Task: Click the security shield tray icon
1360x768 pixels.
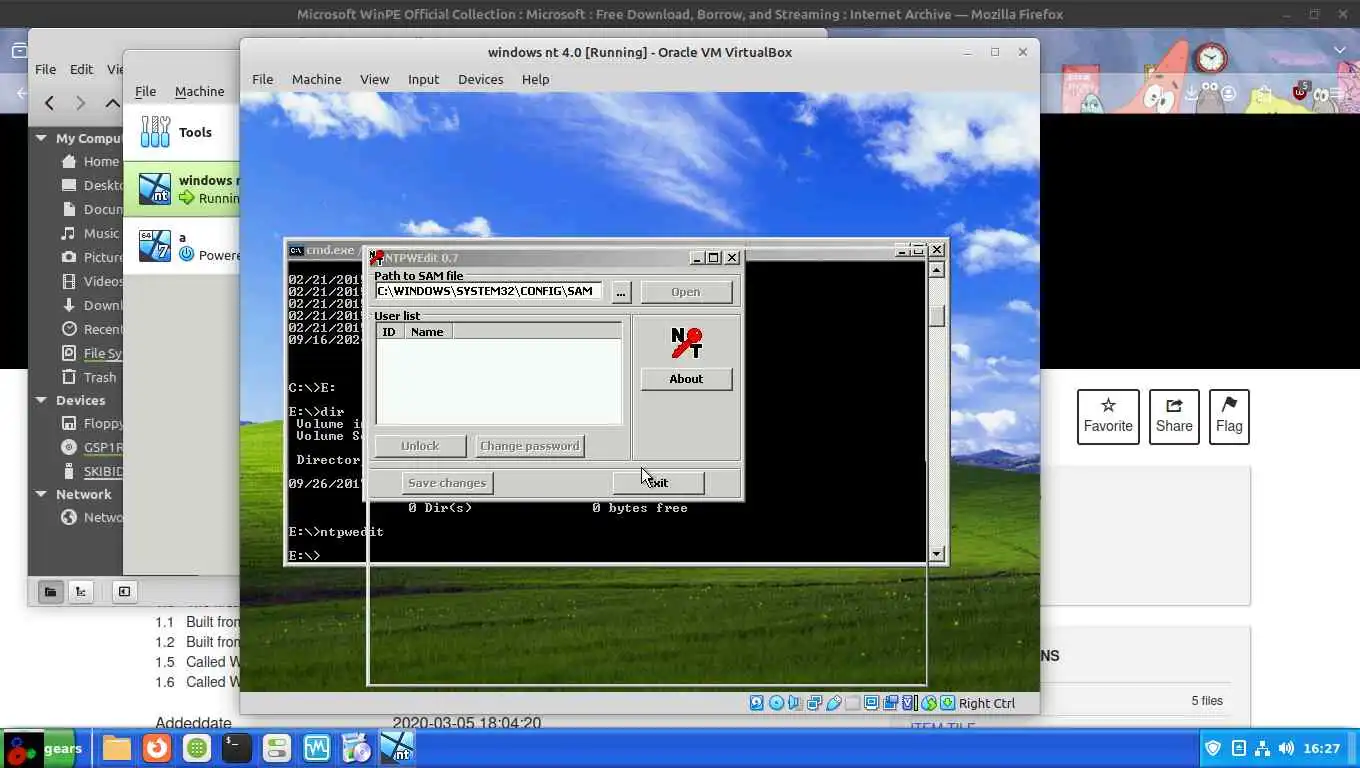Action: coord(1213,748)
